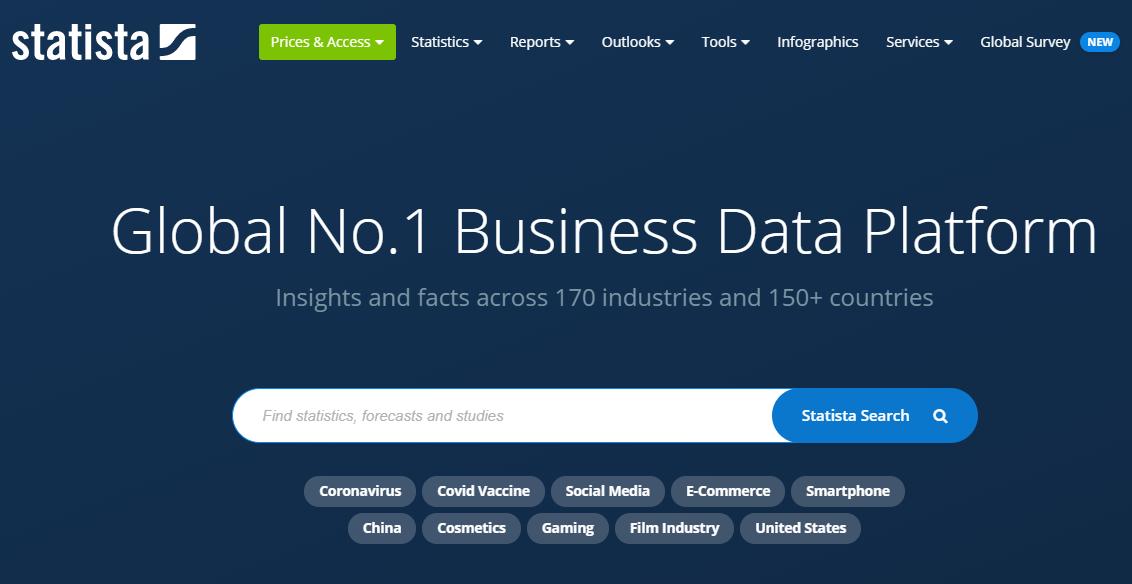
Task: Select the Covid Vaccine topic tag
Action: point(483,492)
